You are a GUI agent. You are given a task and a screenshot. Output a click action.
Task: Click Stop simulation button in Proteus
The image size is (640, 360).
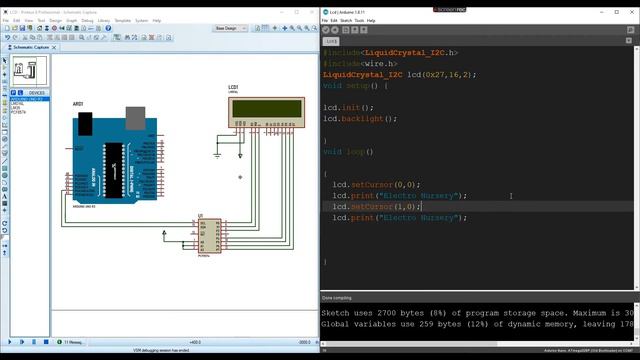click(46, 342)
